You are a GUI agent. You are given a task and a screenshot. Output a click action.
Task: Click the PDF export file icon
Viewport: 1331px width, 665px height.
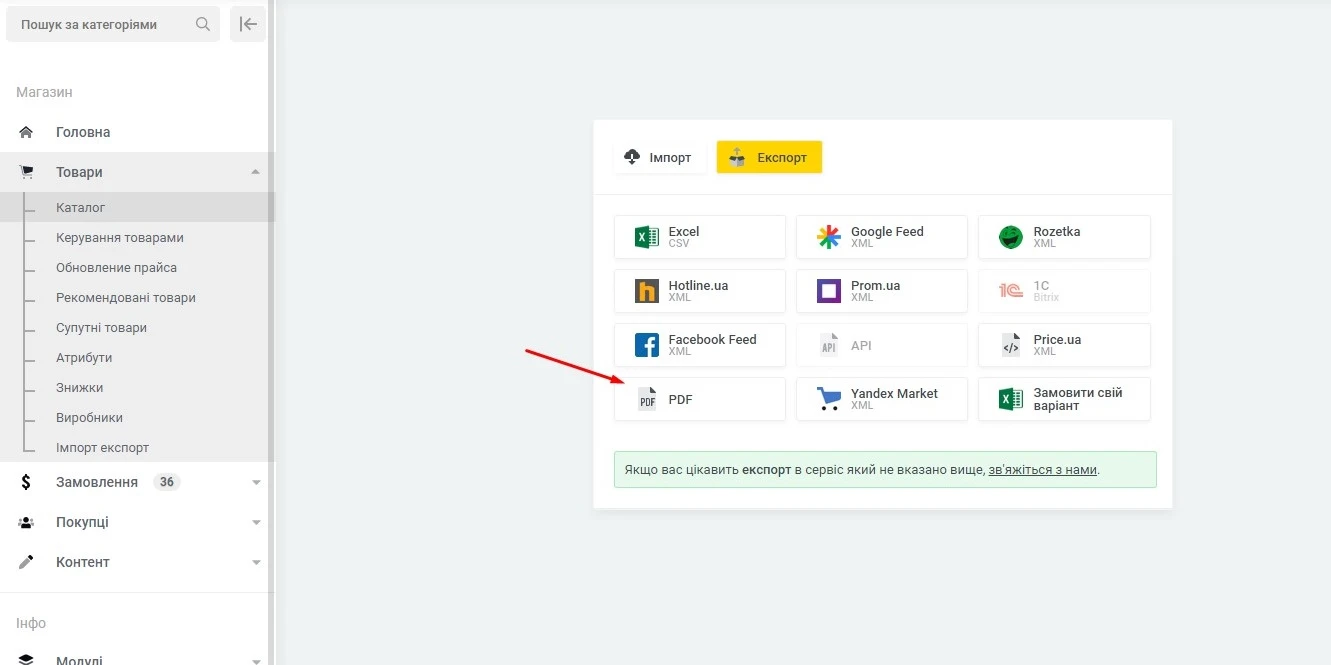pos(647,399)
